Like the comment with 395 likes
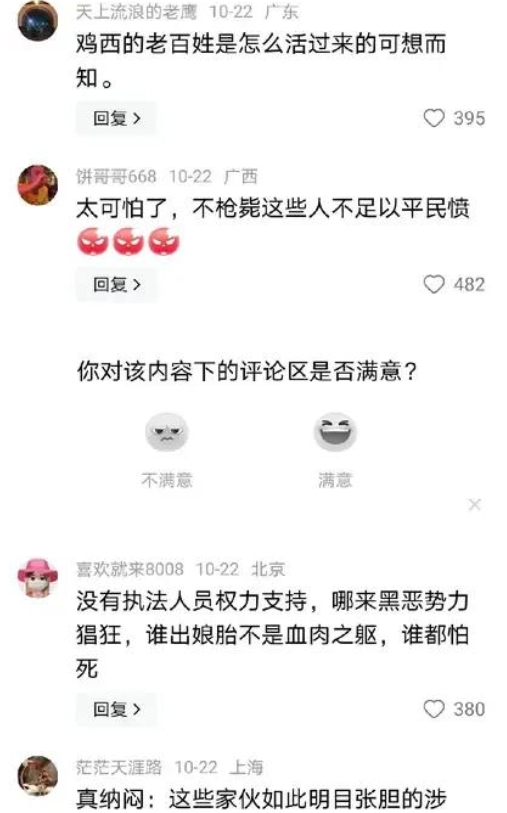Viewport: 507px width, 813px height. (434, 118)
